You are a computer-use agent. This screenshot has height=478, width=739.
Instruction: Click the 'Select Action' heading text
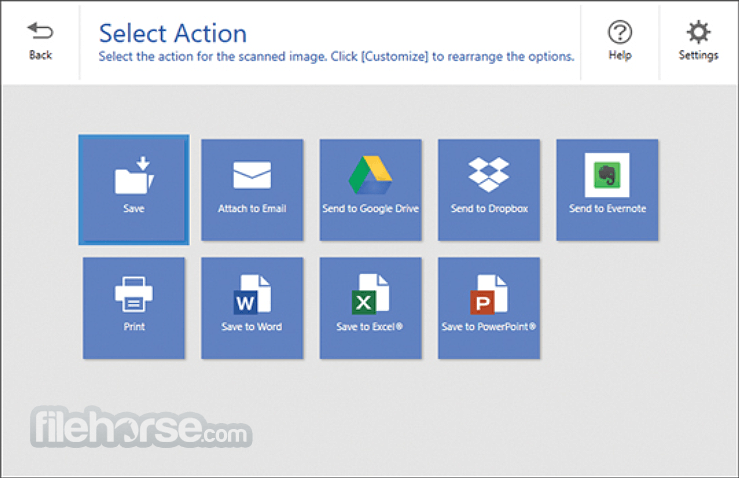172,33
